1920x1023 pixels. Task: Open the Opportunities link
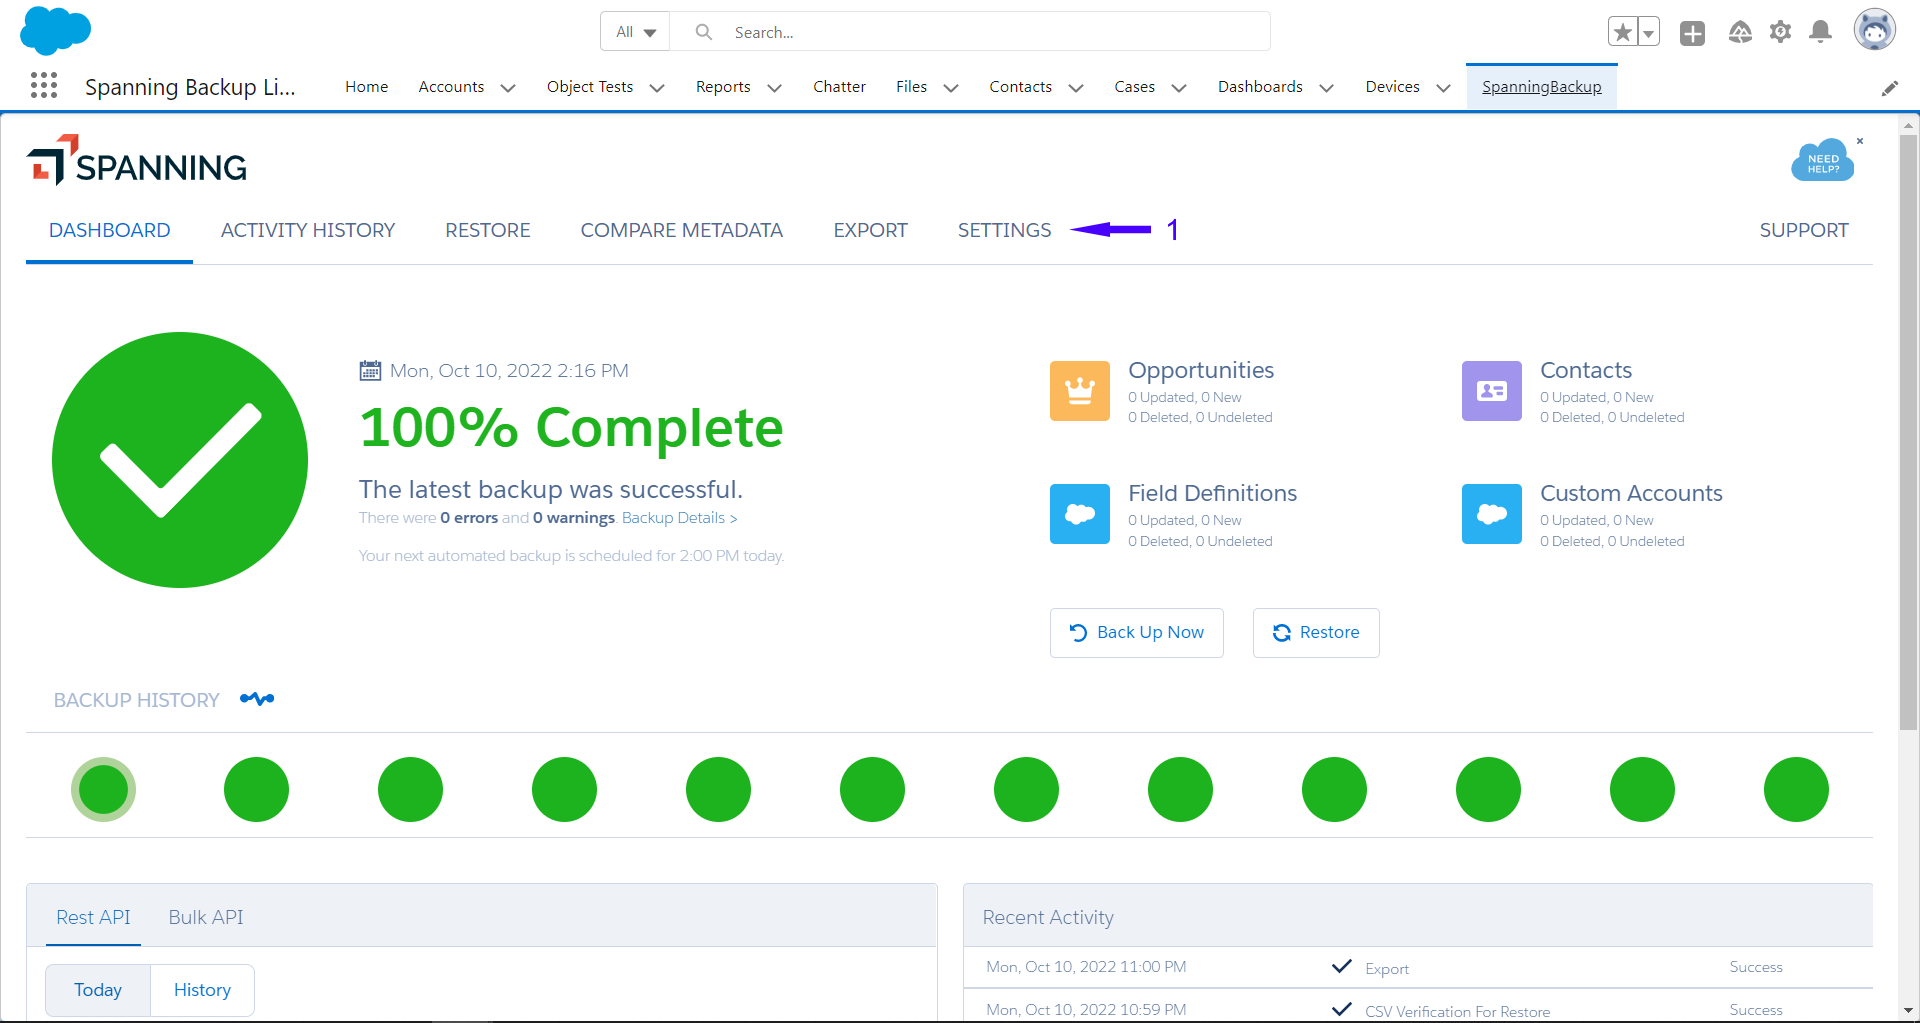click(1201, 370)
